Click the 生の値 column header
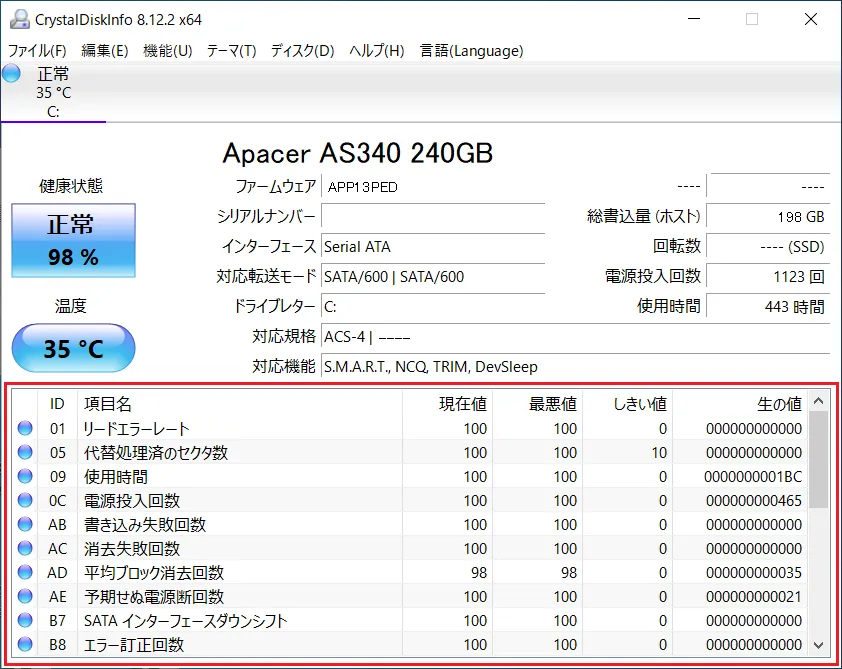Viewport: 842px width, 669px height. (x=740, y=404)
